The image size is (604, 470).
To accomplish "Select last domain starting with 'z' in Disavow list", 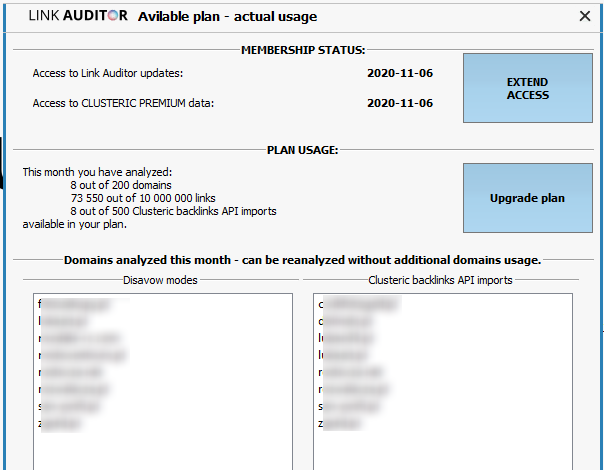I will (60, 424).
